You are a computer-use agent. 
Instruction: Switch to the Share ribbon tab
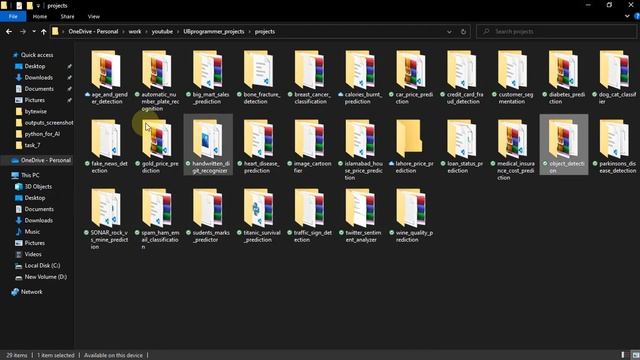click(67, 16)
